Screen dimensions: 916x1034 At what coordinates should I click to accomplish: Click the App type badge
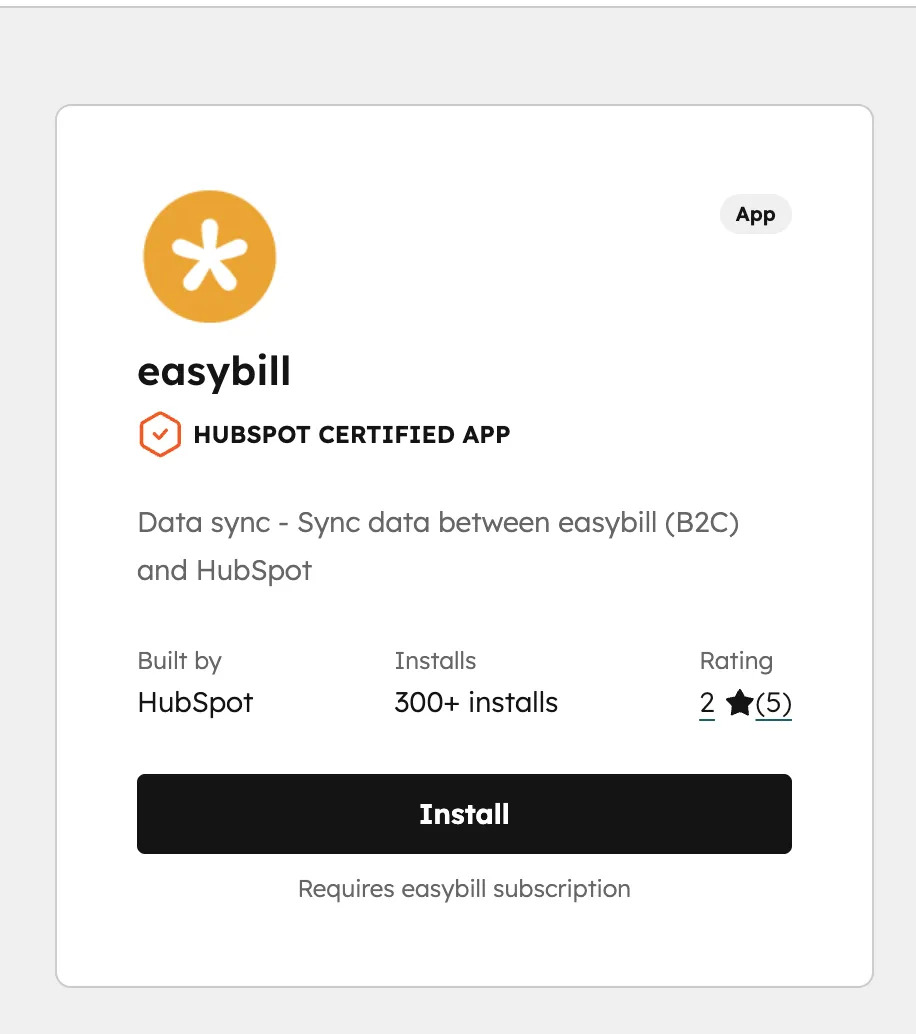[x=755, y=214]
